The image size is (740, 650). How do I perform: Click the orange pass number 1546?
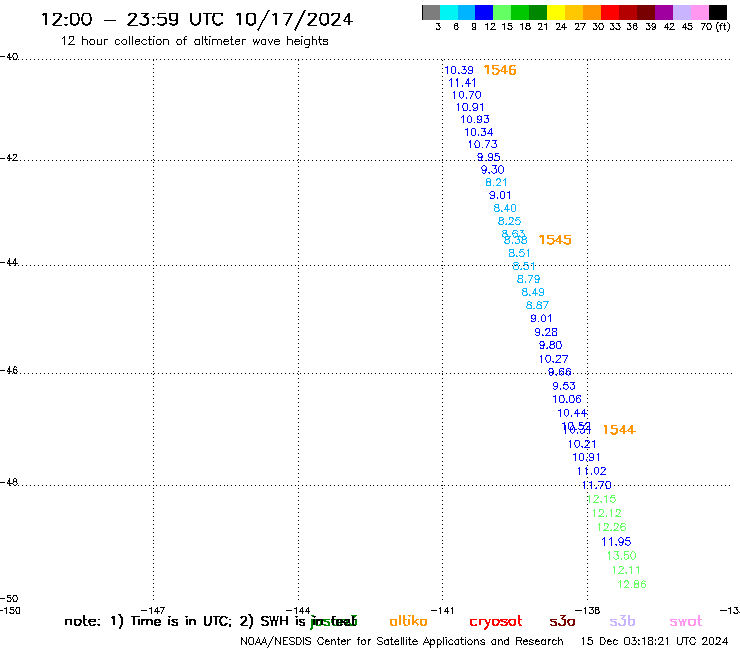click(x=500, y=70)
